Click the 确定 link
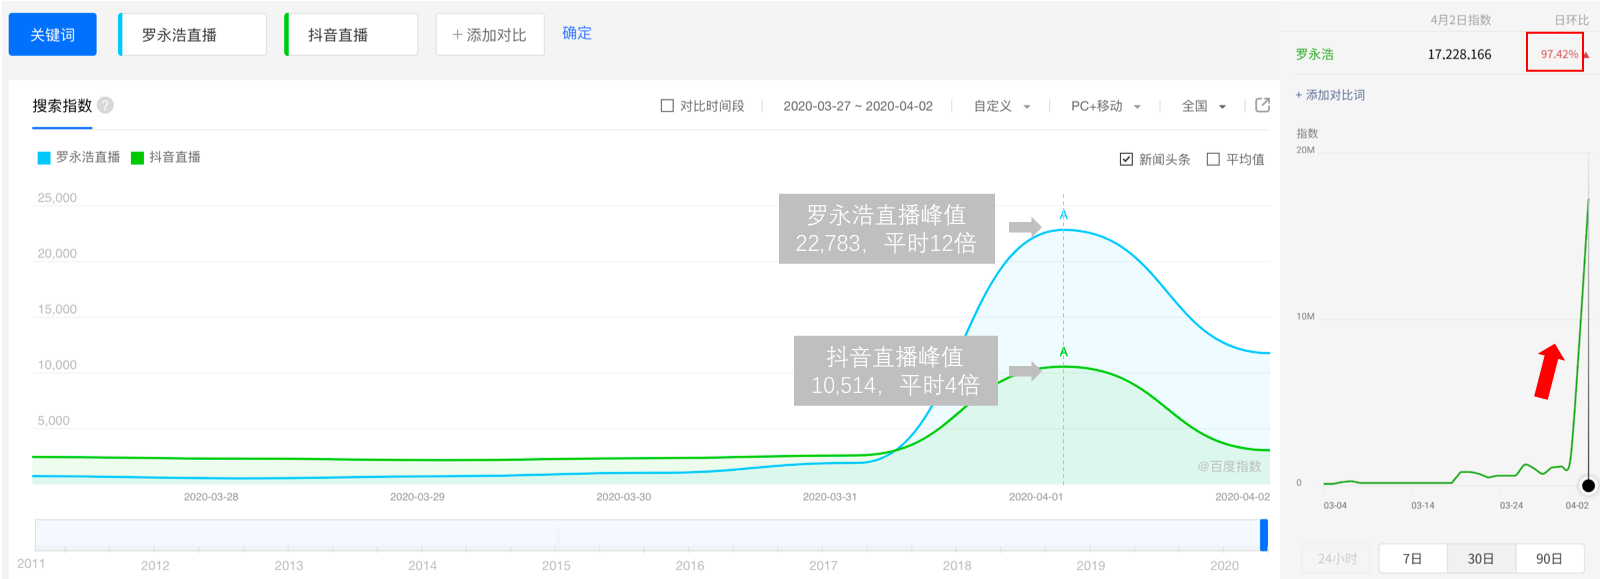 (x=577, y=33)
